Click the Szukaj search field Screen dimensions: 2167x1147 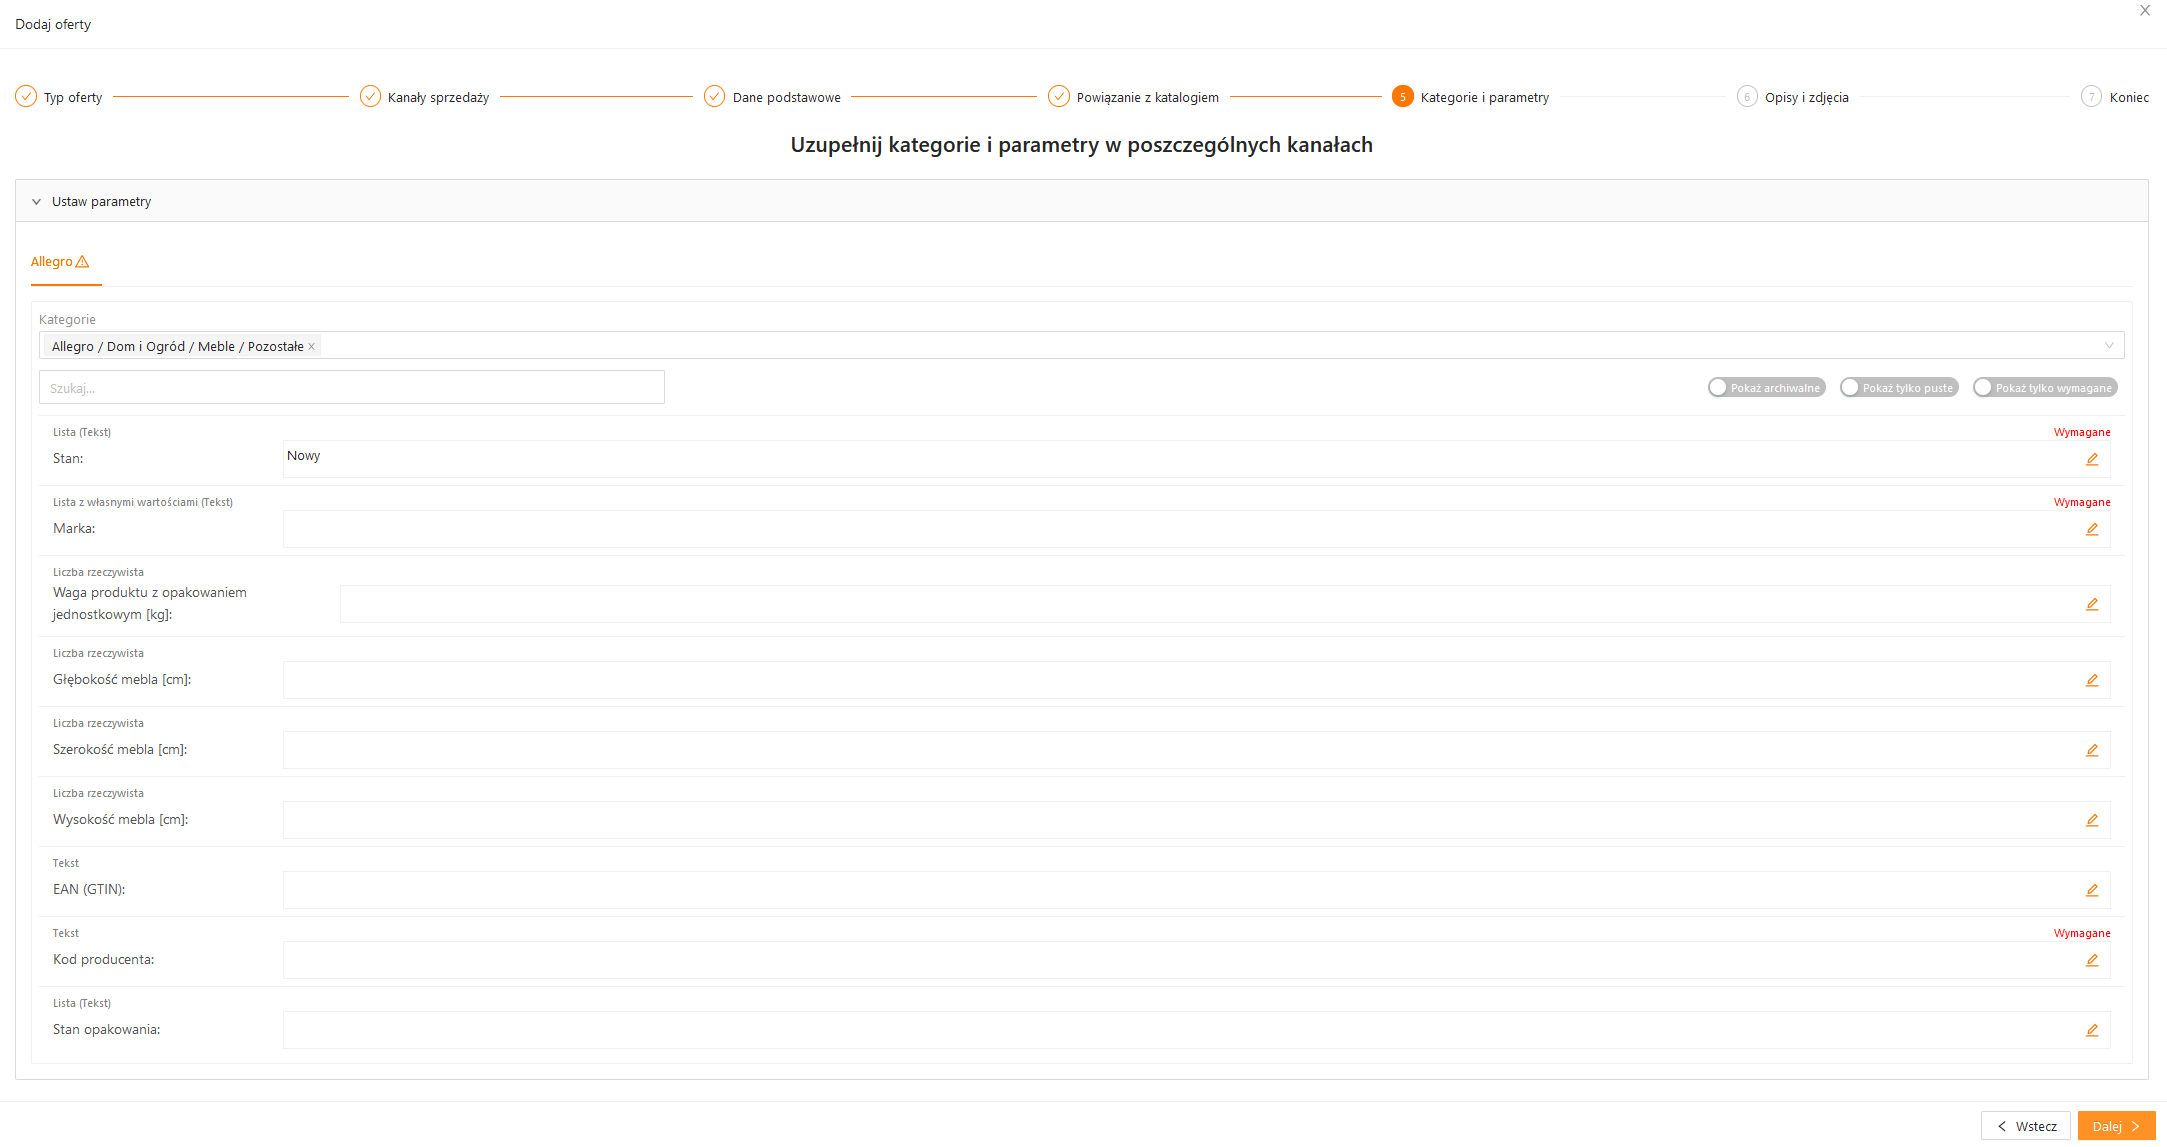[351, 388]
